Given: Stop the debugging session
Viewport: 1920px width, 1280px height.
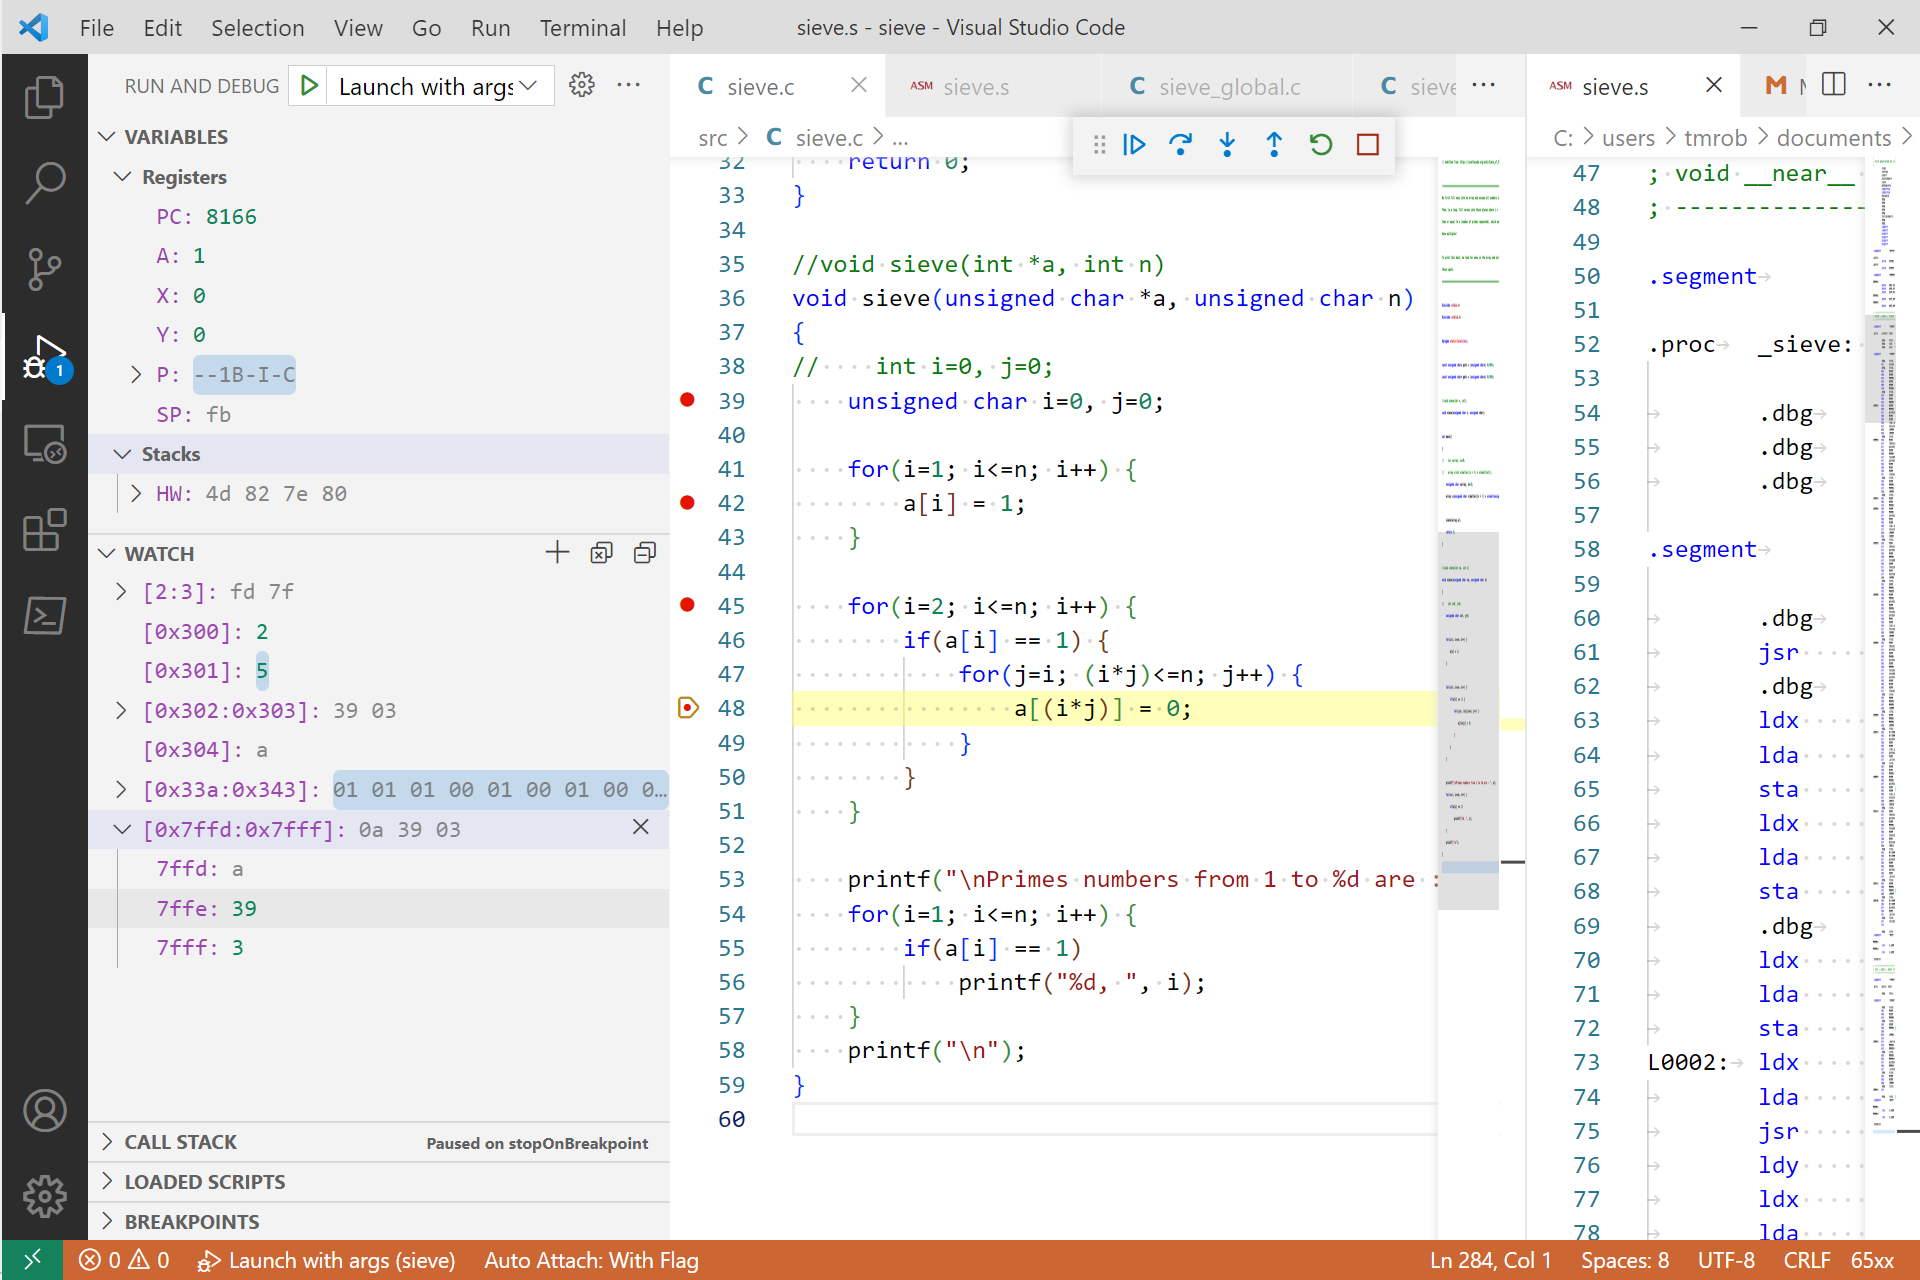Looking at the screenshot, I should coord(1367,145).
